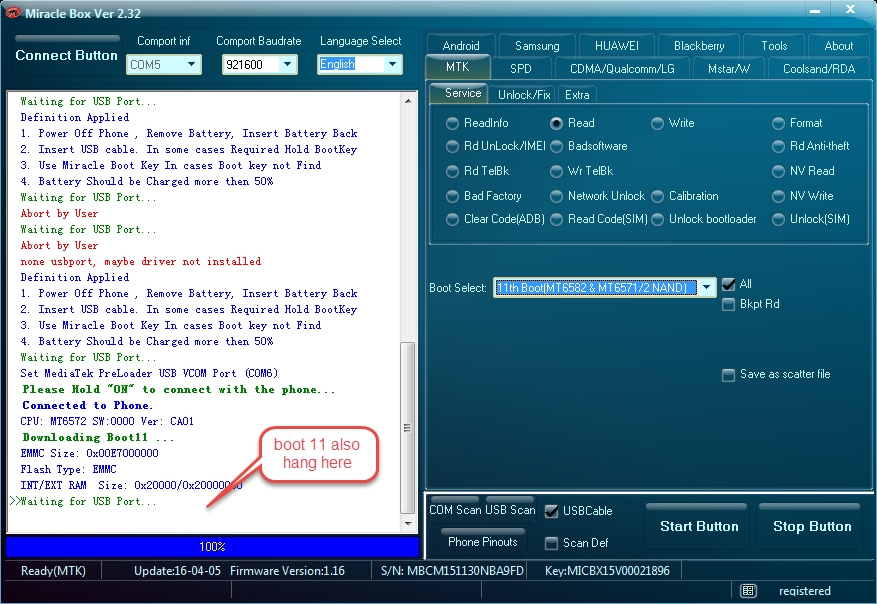Select the ReadInfo radio option

point(452,123)
